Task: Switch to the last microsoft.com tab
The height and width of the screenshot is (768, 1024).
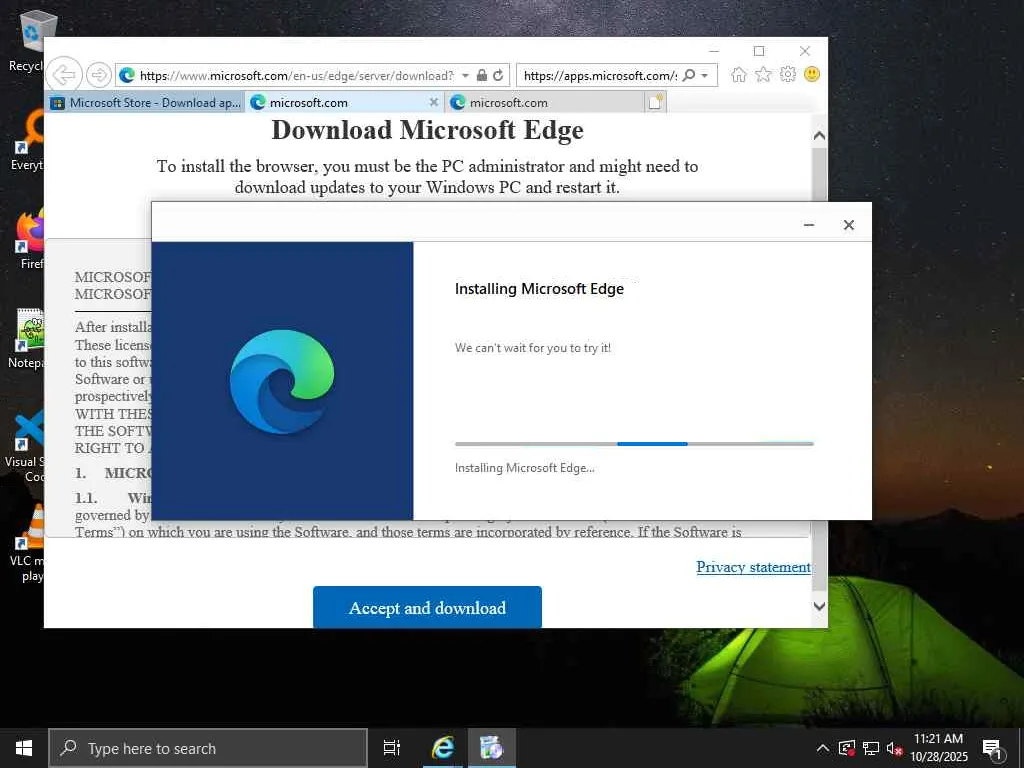Action: [543, 103]
